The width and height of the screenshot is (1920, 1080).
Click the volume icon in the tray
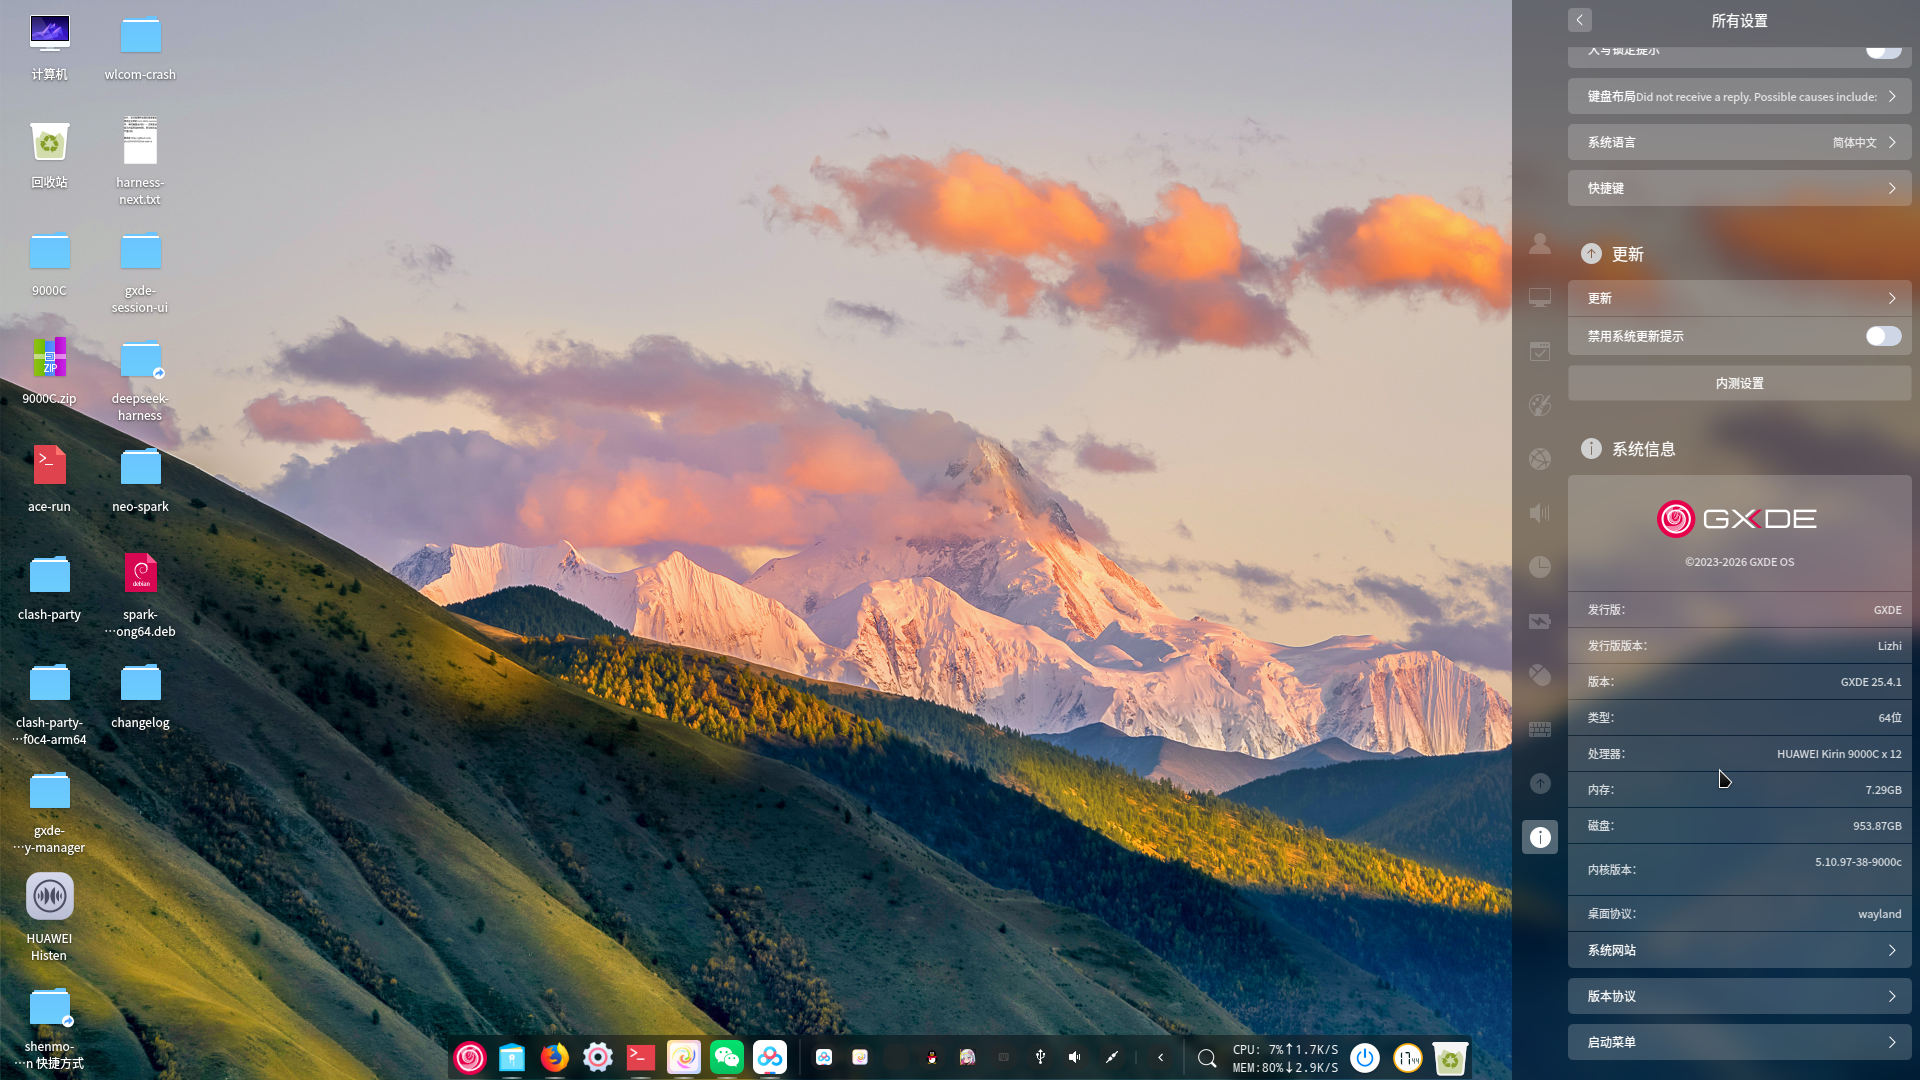[x=1075, y=1057]
